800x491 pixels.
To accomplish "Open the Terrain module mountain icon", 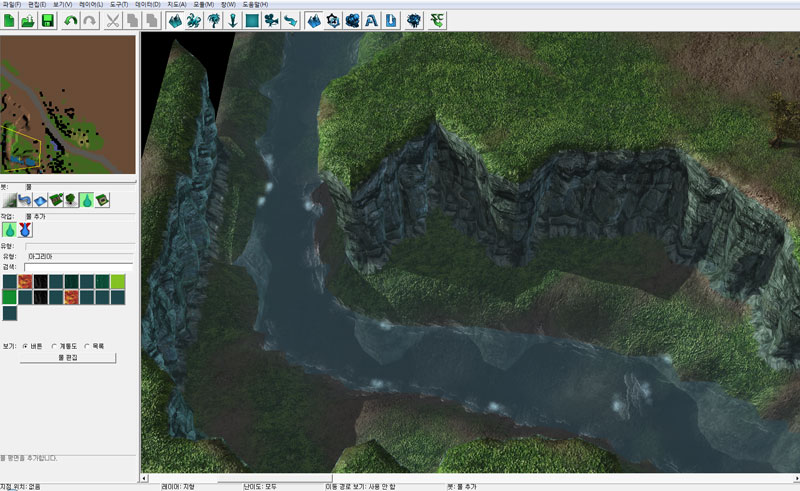I will click(314, 21).
